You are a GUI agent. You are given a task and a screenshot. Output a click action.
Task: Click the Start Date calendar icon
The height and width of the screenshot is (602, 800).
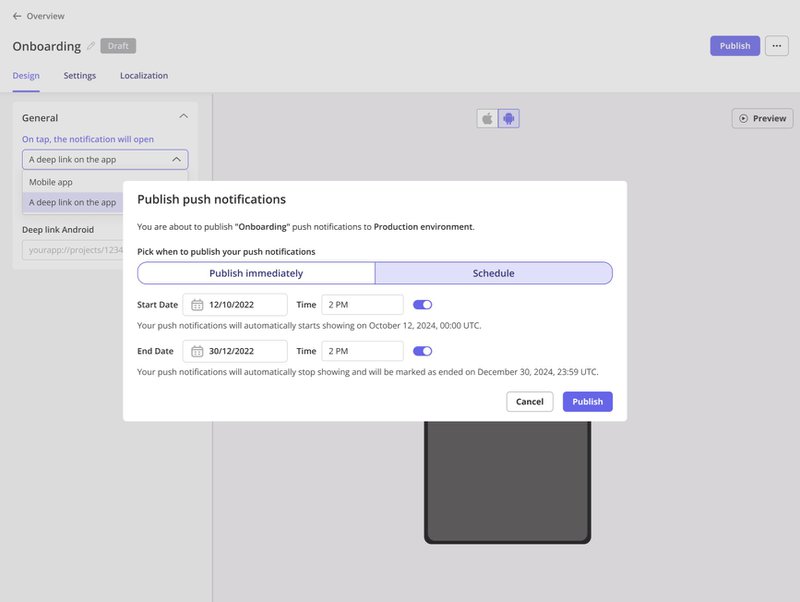point(197,304)
